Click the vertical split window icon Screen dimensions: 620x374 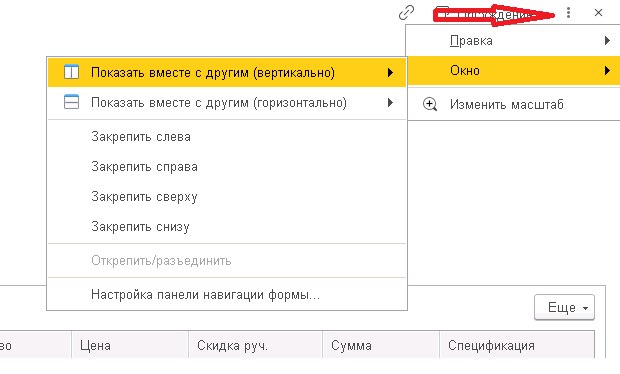click(x=72, y=72)
